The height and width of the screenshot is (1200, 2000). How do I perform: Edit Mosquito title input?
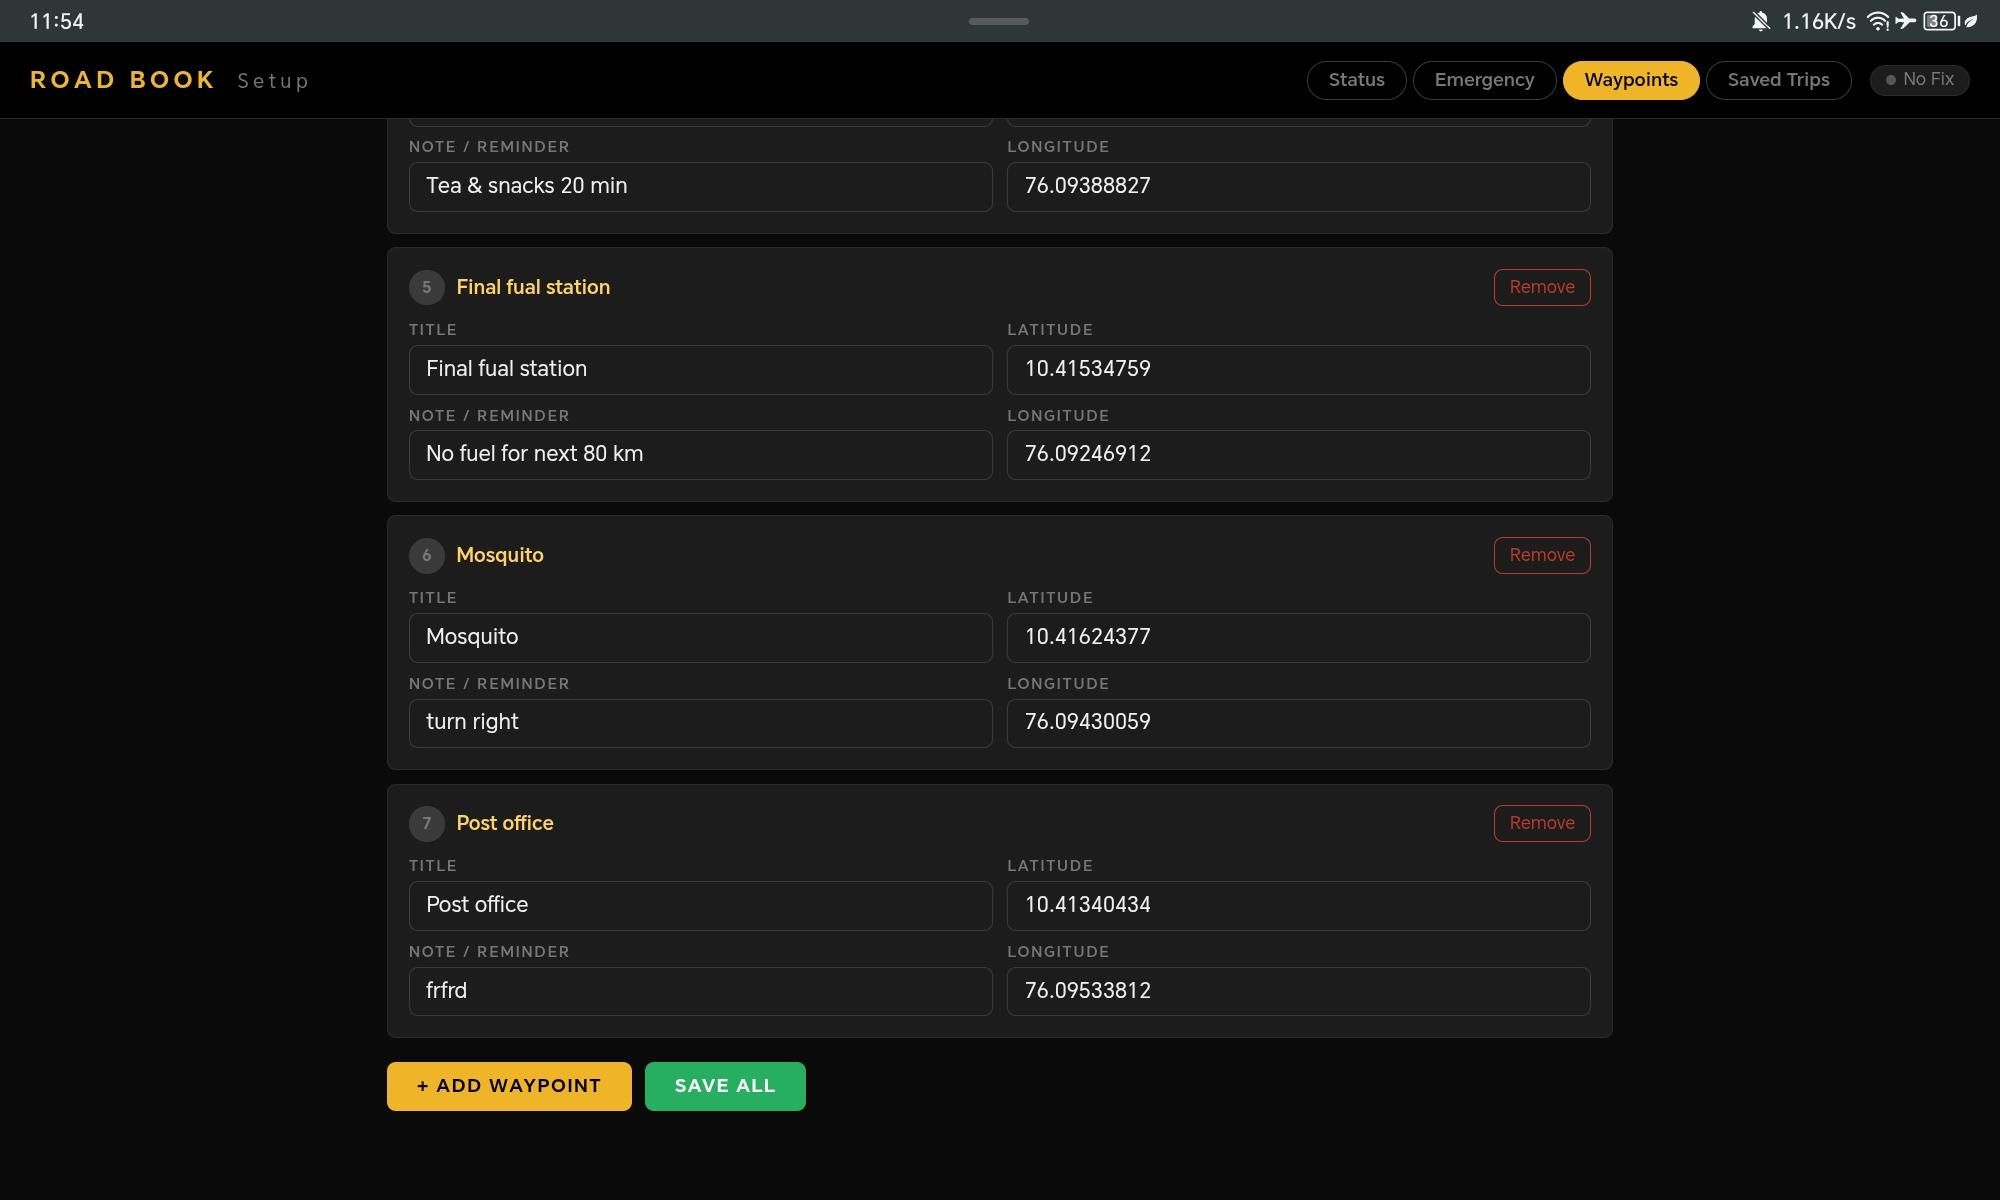[x=700, y=638]
